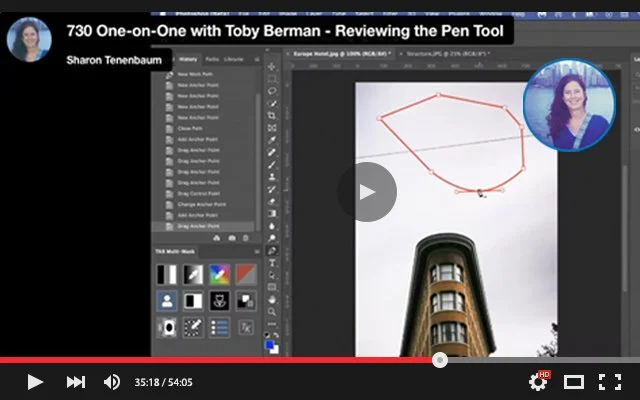Open the TK Multi-Mask panel menu

tap(257, 252)
